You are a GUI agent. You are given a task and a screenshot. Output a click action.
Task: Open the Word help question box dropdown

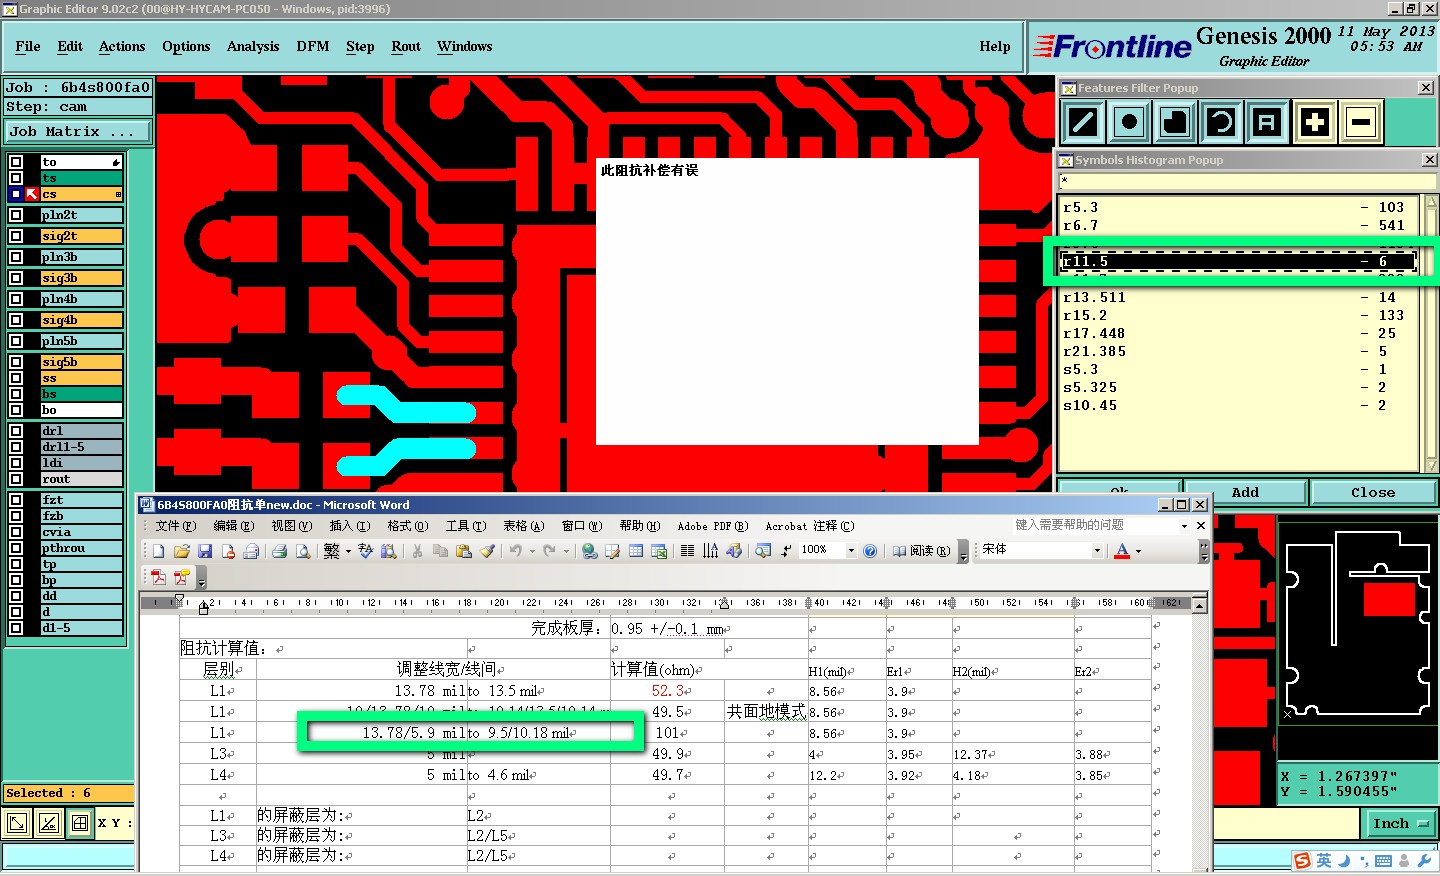(x=1185, y=525)
